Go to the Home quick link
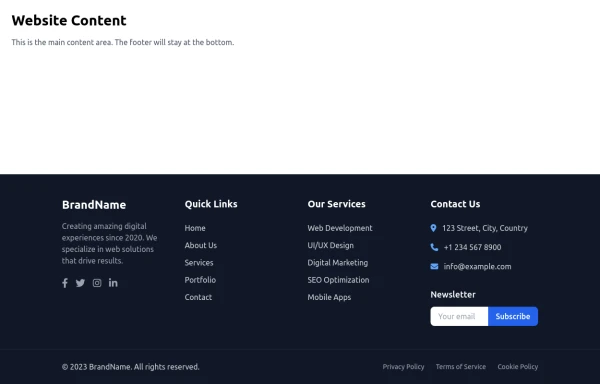Image resolution: width=600 pixels, height=384 pixels. click(x=195, y=228)
